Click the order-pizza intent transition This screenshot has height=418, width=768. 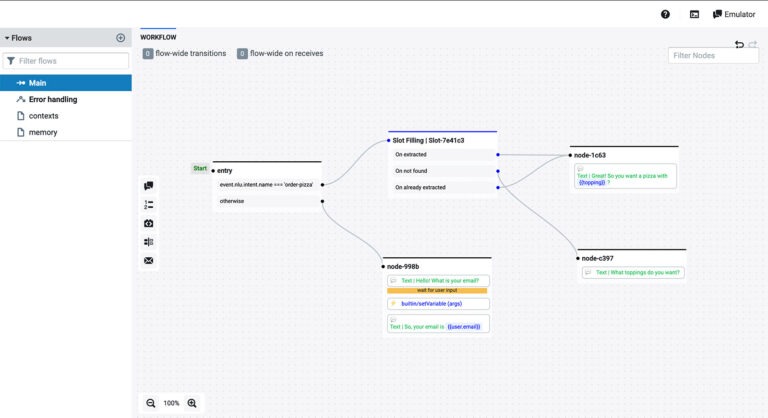(268, 185)
